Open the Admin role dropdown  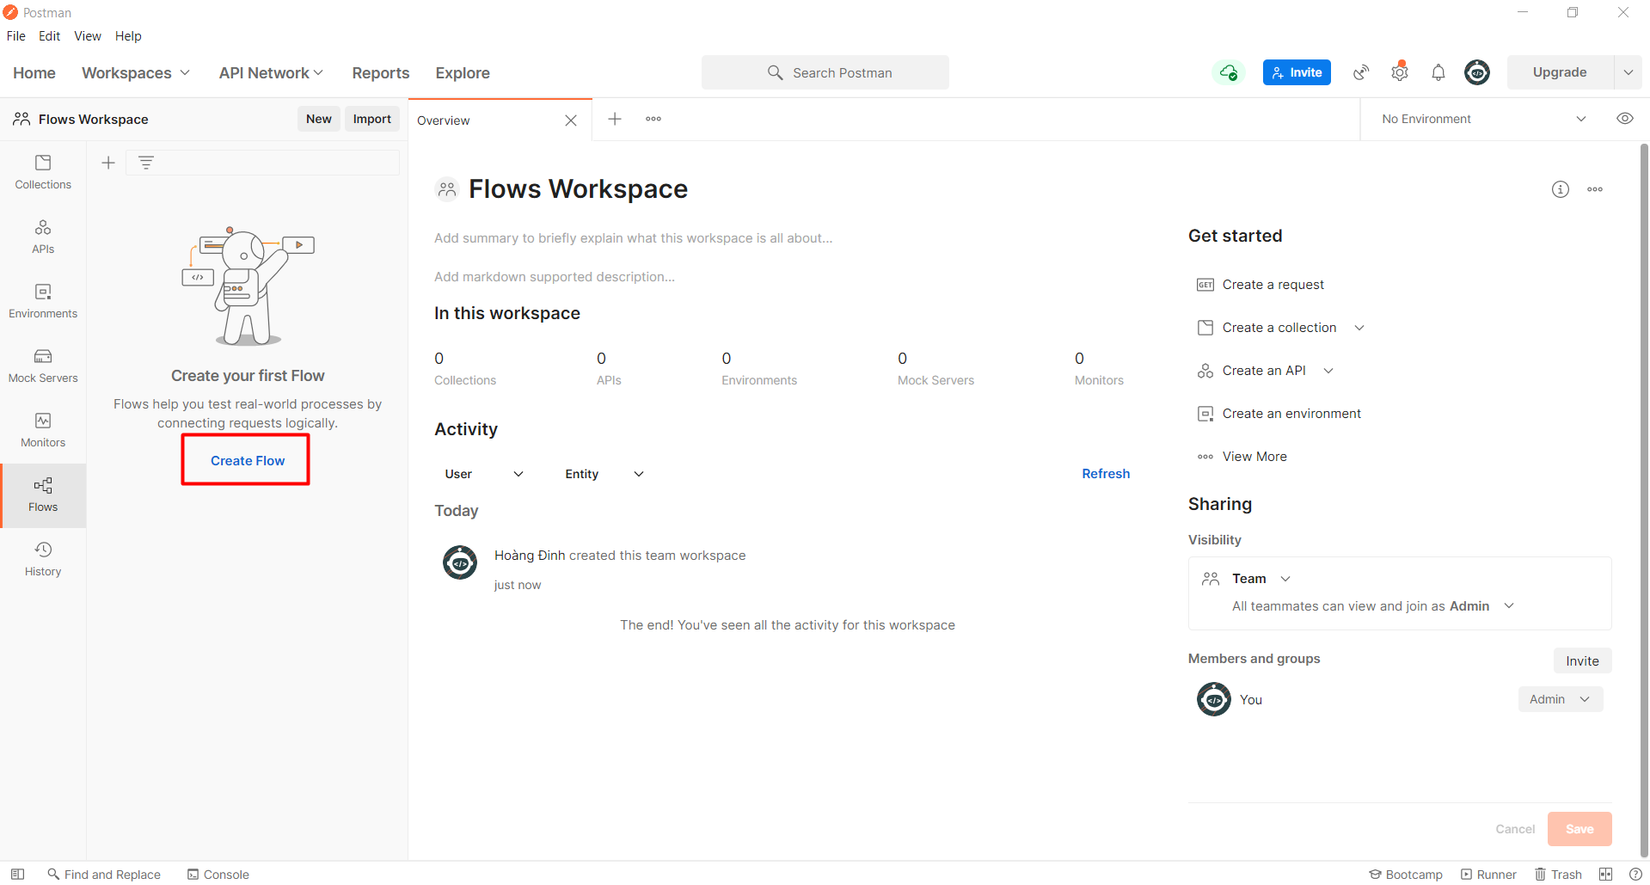pos(1560,699)
